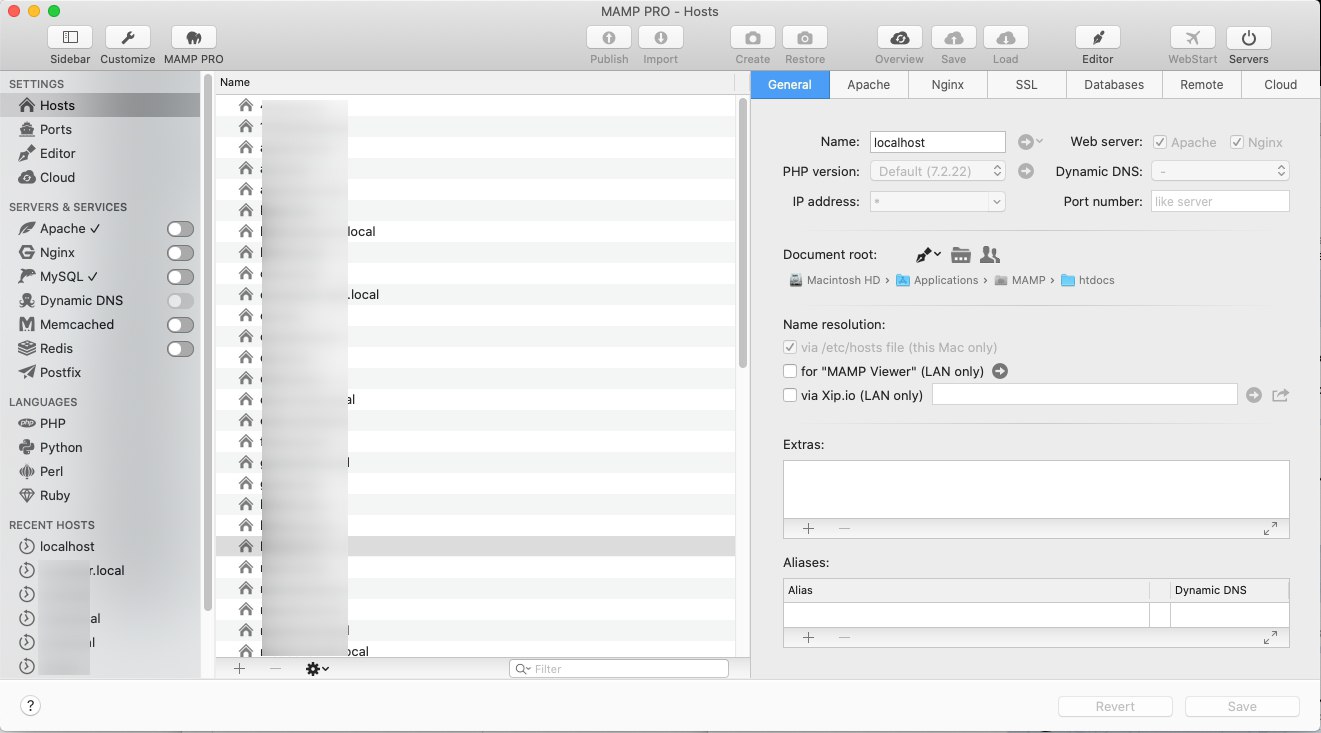This screenshot has width=1321, height=733.
Task: Click the host Name text field
Action: (x=938, y=142)
